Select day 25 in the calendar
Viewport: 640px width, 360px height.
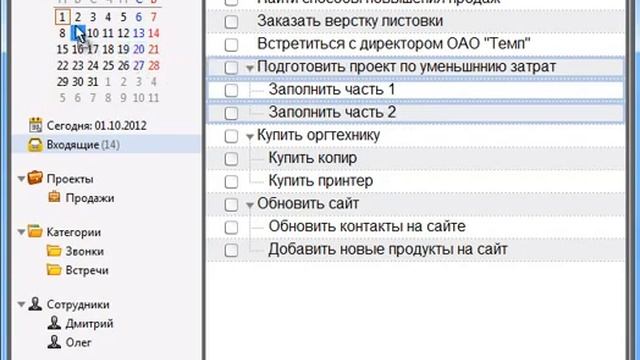point(108,65)
